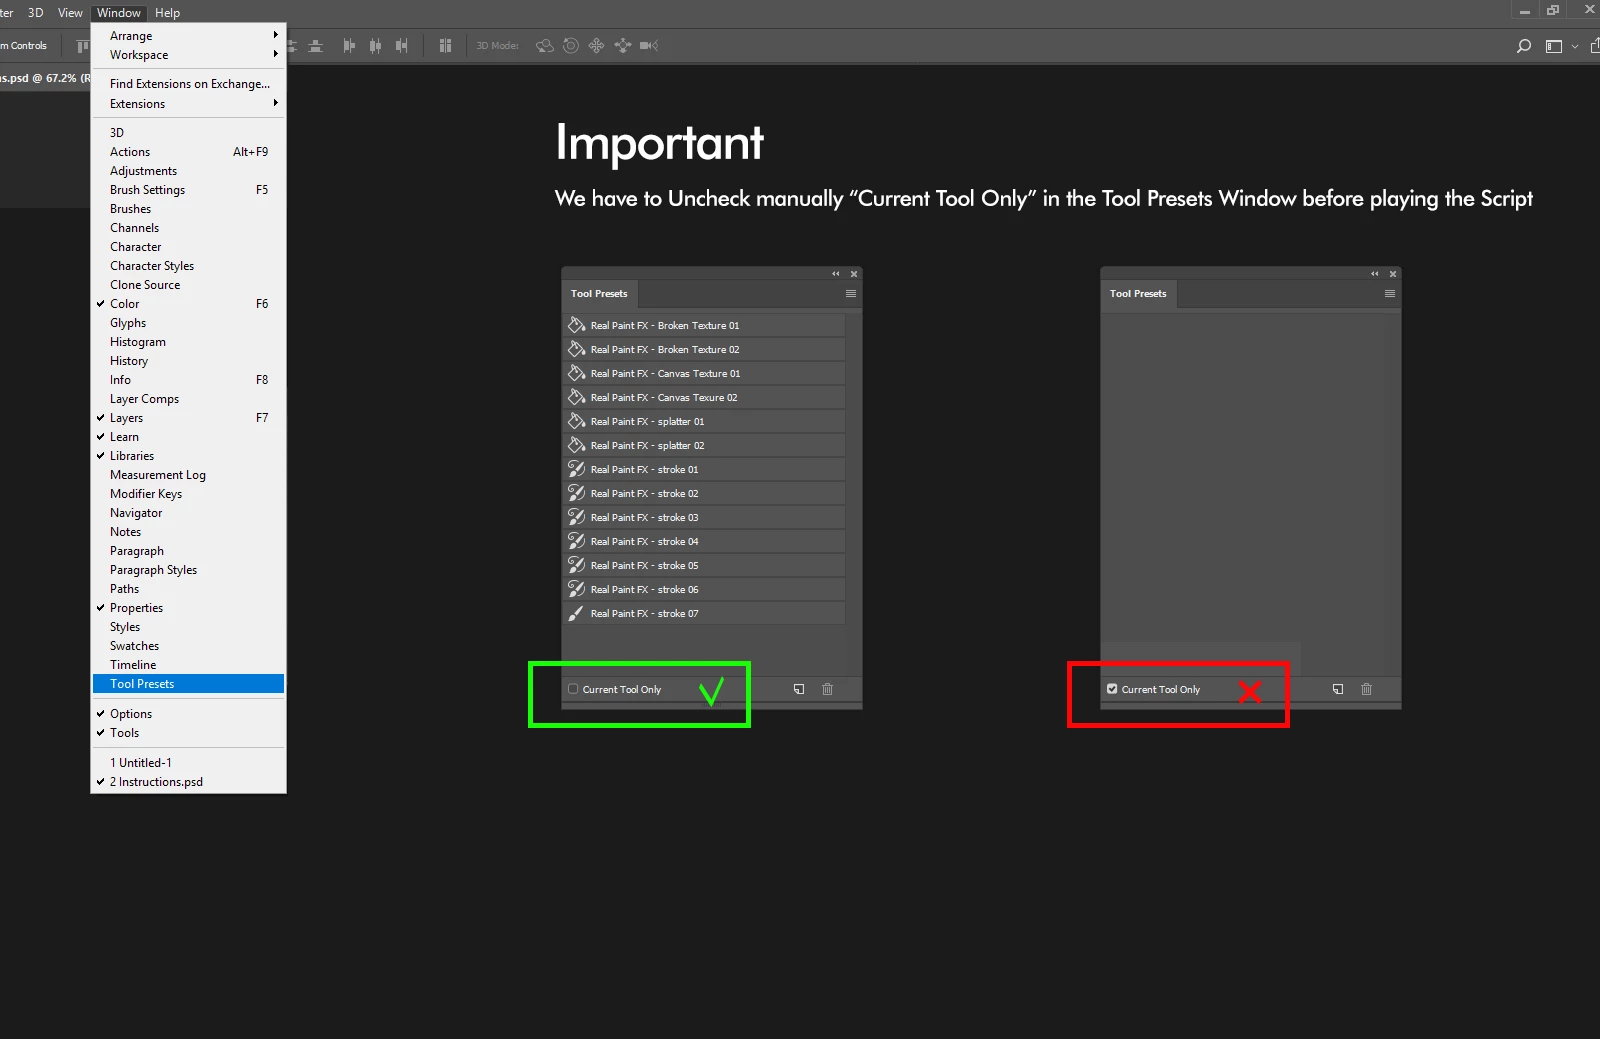
Task: Select Real Paint FX - stroke 06
Action: (705, 589)
